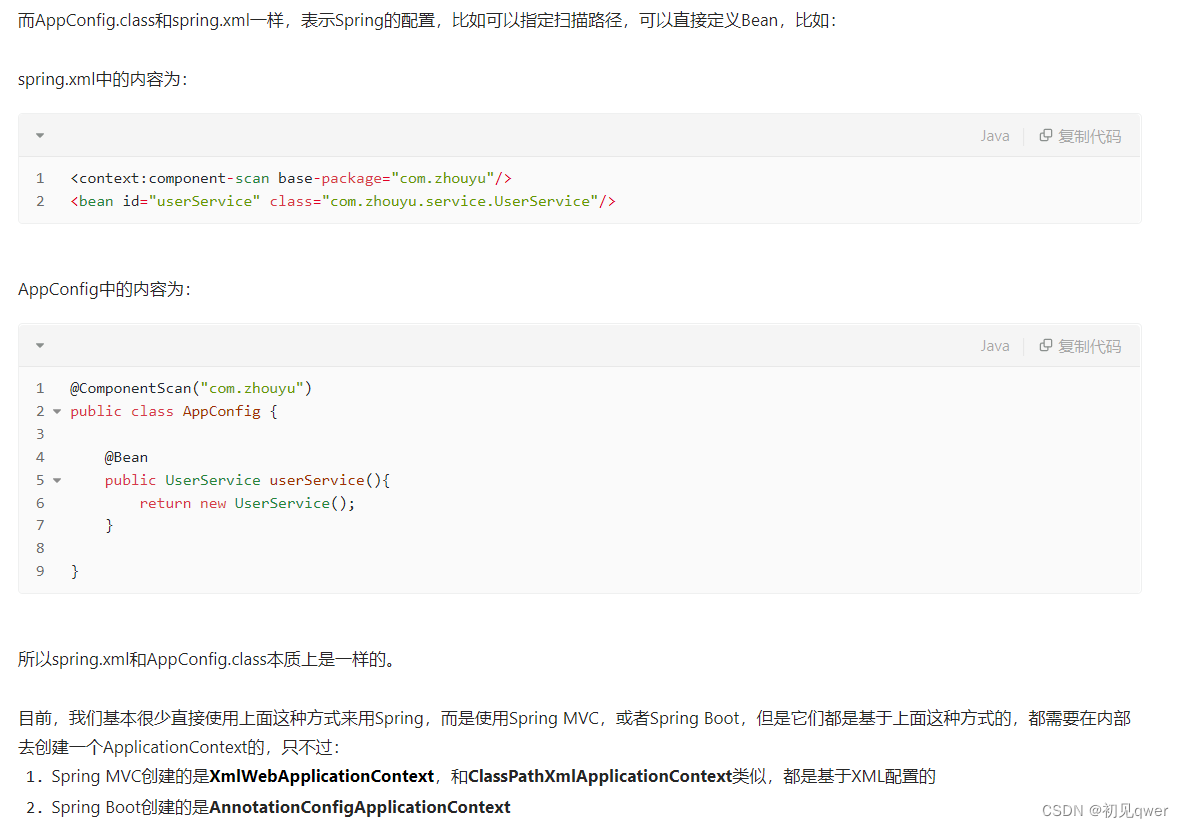Click the bold AnnotationConfigApplicationContext text

point(359,807)
